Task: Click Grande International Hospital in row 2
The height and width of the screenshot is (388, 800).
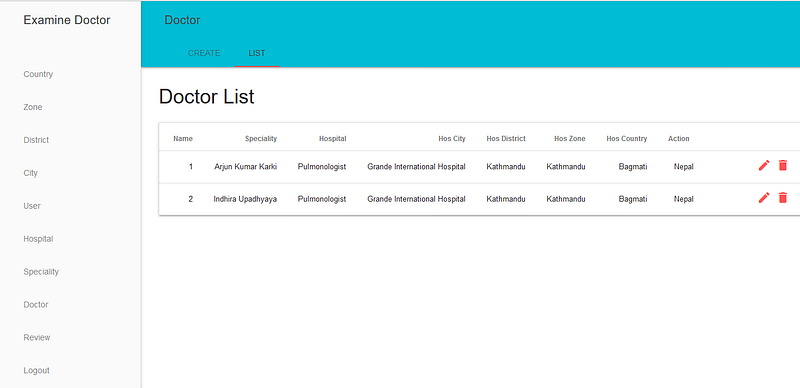Action: 416,199
